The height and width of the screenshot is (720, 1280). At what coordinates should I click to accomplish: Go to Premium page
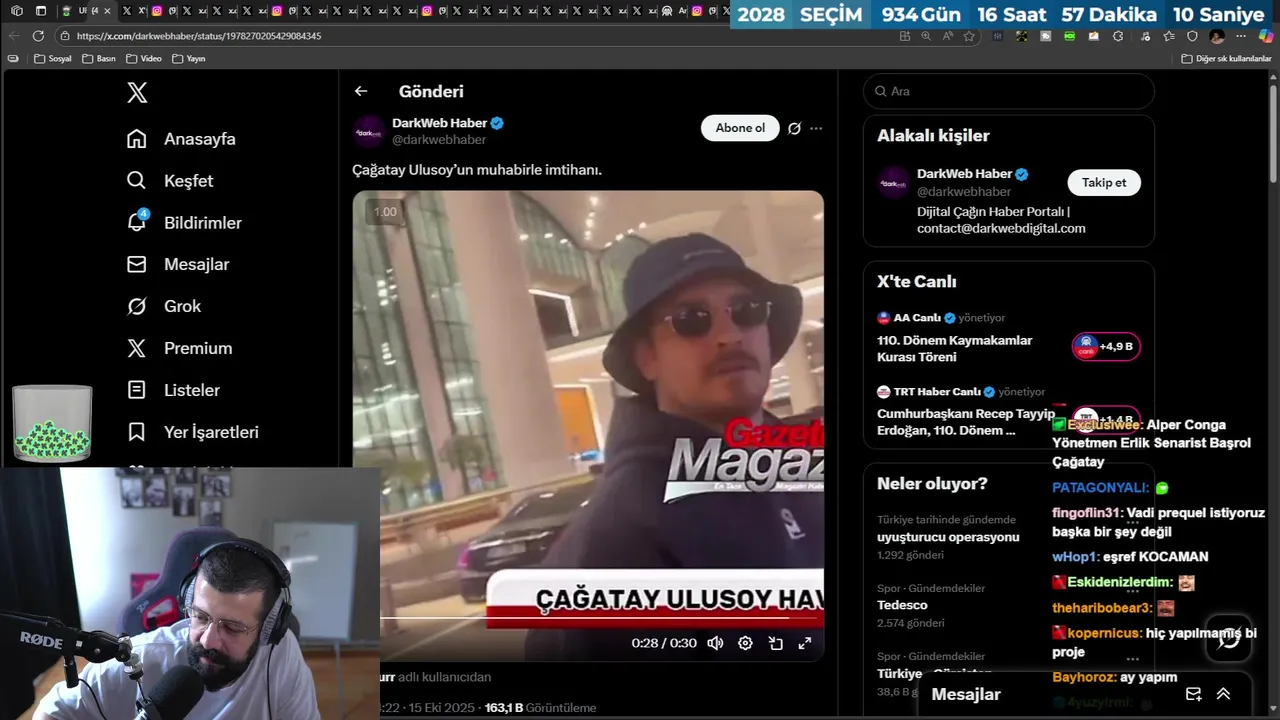[179, 349]
